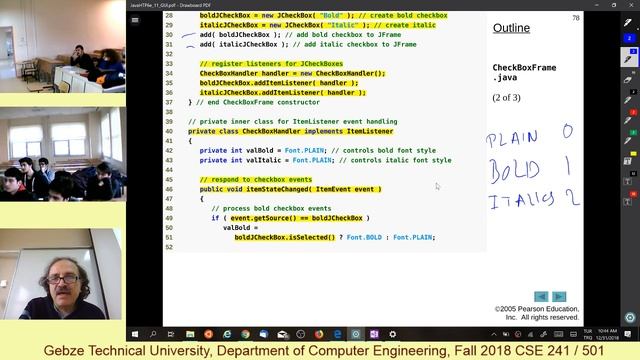
Task: Click the 'JavaHTP6e_11_GUI.pdf - Drawboard PDF' window title
Action: (170, 5)
